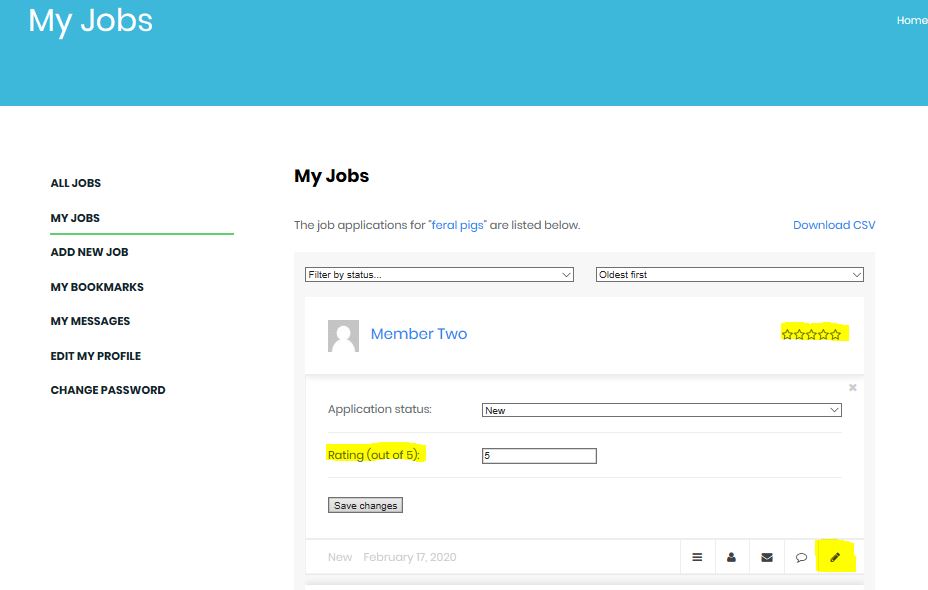This screenshot has height=590, width=928.
Task: Click the pencil edit icon
Action: [x=835, y=557]
